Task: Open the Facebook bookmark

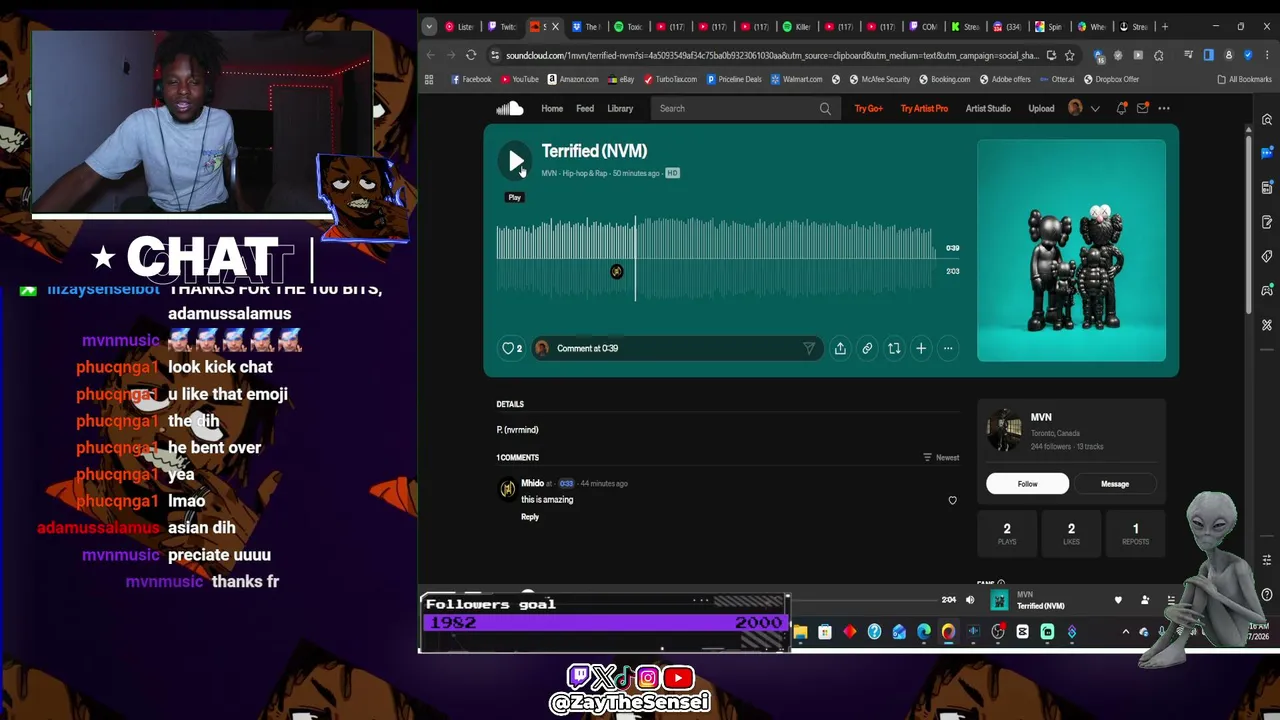Action: (x=471, y=79)
